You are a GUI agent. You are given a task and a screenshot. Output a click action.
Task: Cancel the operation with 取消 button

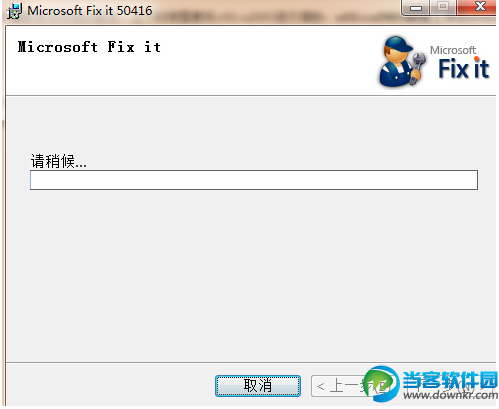pos(258,386)
